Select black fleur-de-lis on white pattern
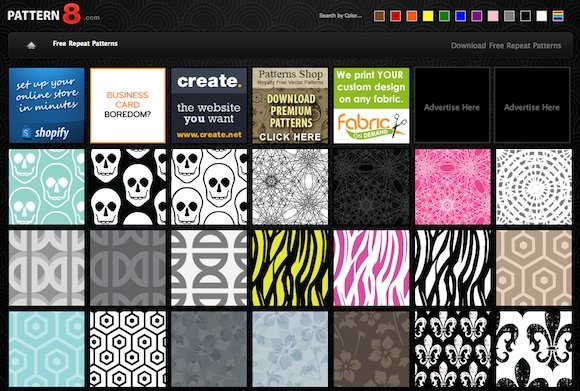This screenshot has height=391, width=580. [534, 349]
